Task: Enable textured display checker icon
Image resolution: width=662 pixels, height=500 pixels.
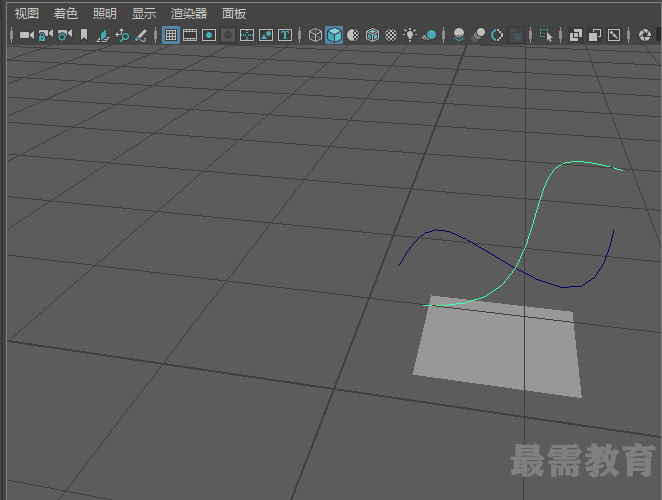Action: coord(391,35)
